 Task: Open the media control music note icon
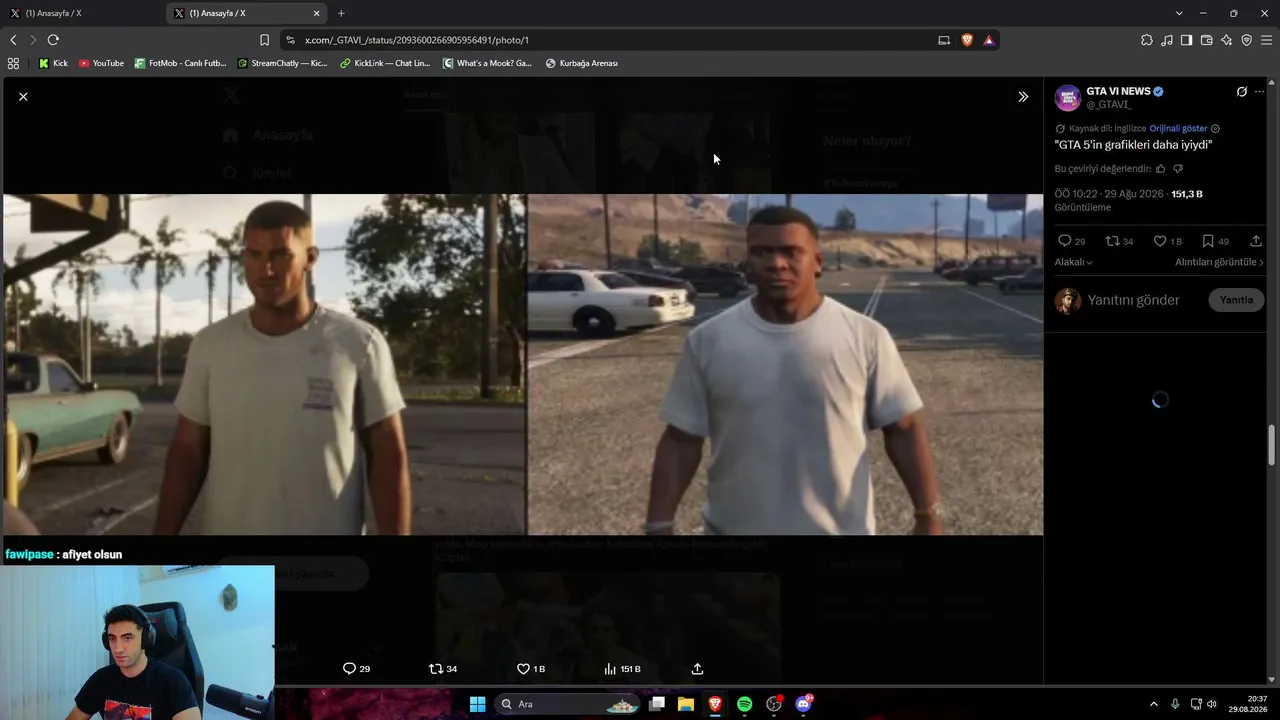[x=1167, y=40]
